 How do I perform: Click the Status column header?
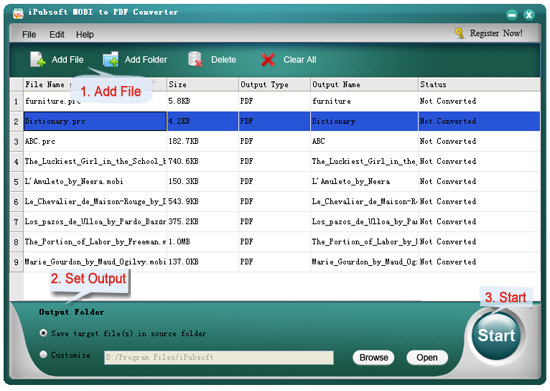coord(479,85)
